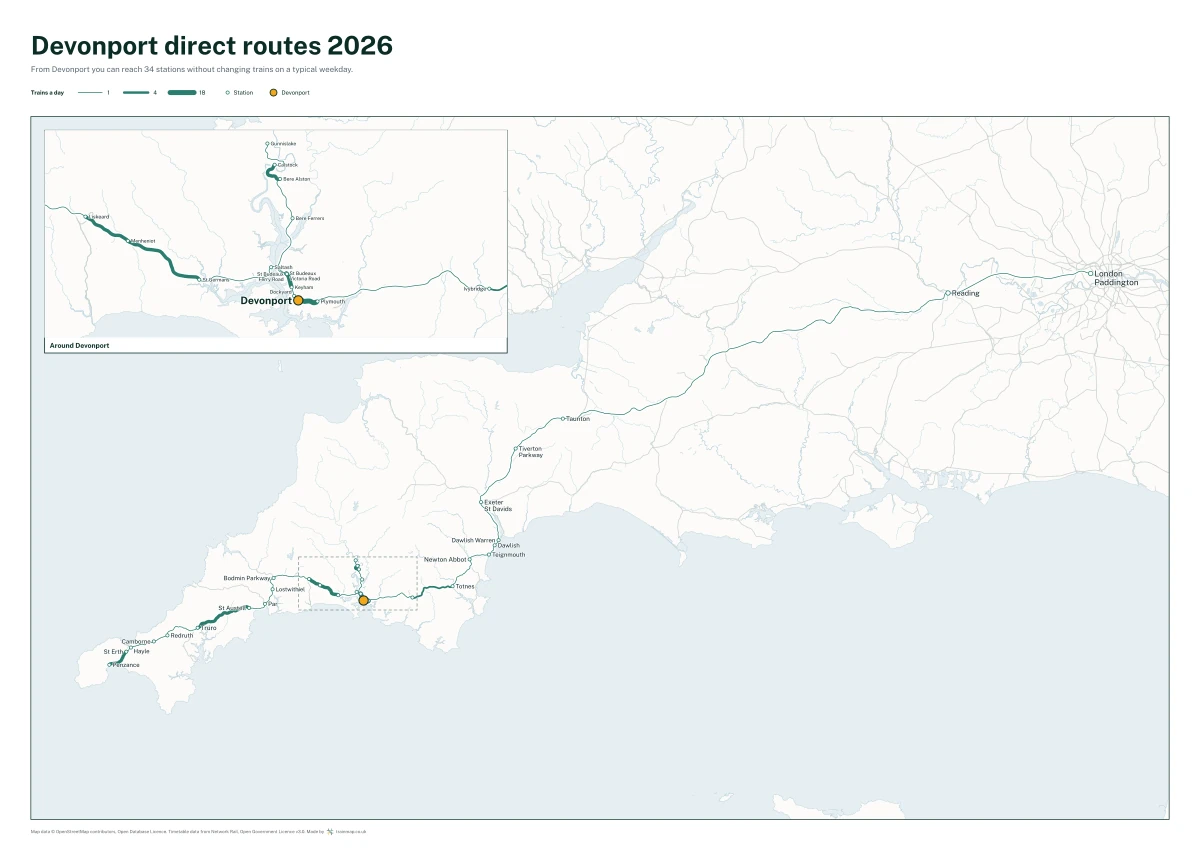Click the Dockyard station label
Screen dimensions: 1200x858
coord(280,292)
